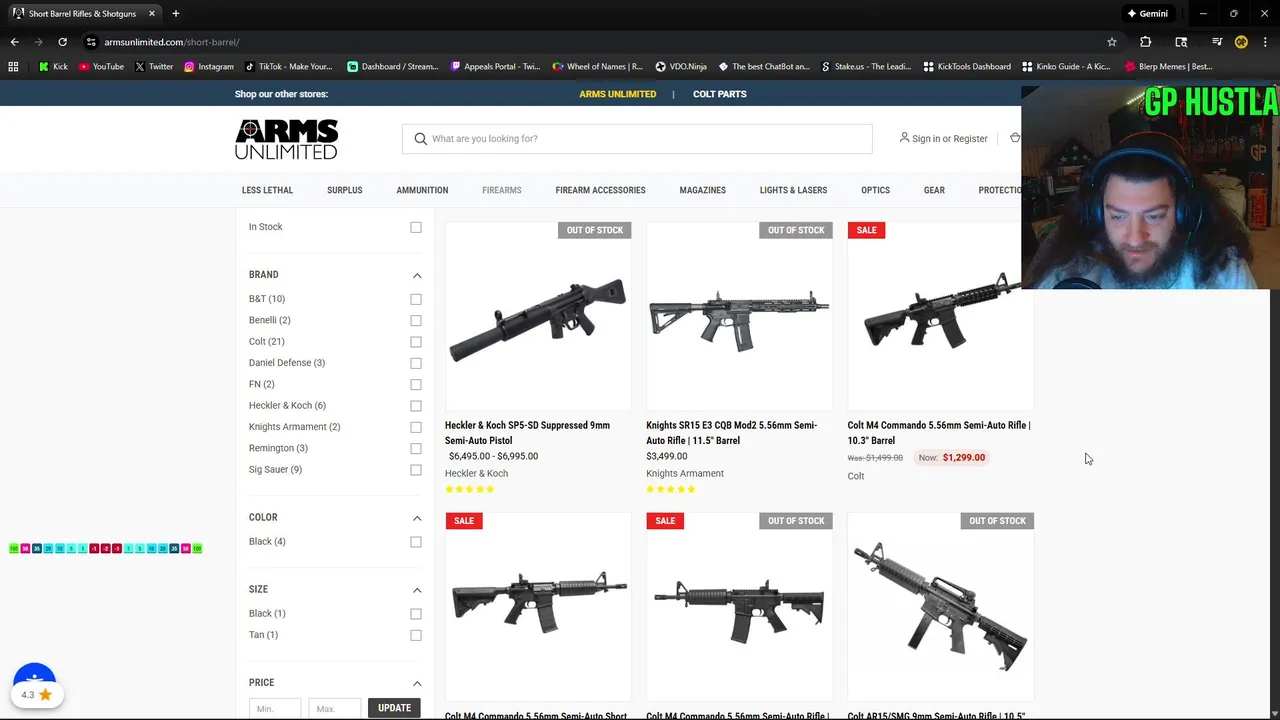Open the Firearm Accessories menu
Image resolution: width=1280 pixels, height=720 pixels.
[600, 190]
